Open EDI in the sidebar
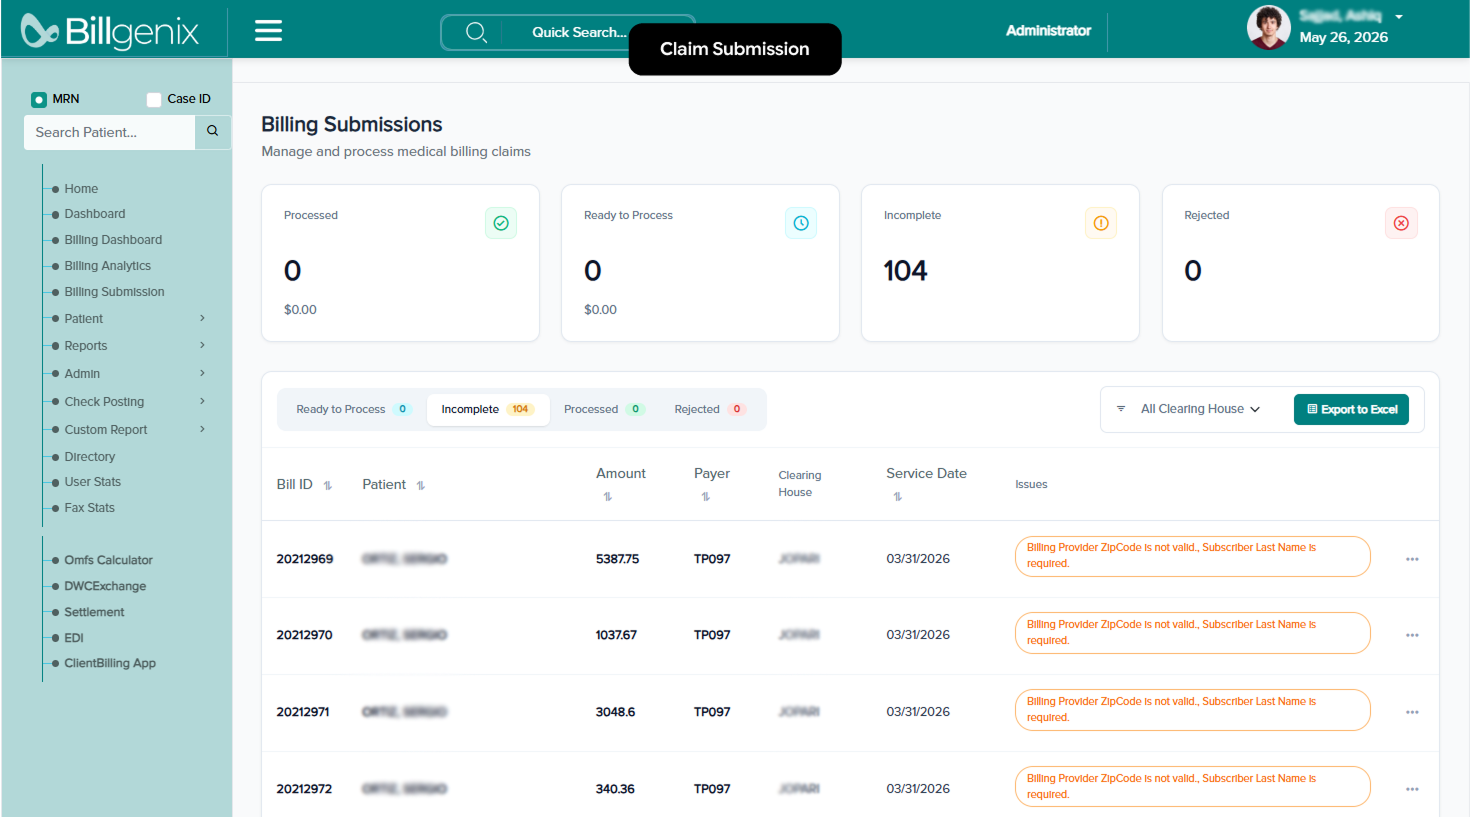Screen dimensions: 1470x817 pyautogui.click(x=74, y=638)
